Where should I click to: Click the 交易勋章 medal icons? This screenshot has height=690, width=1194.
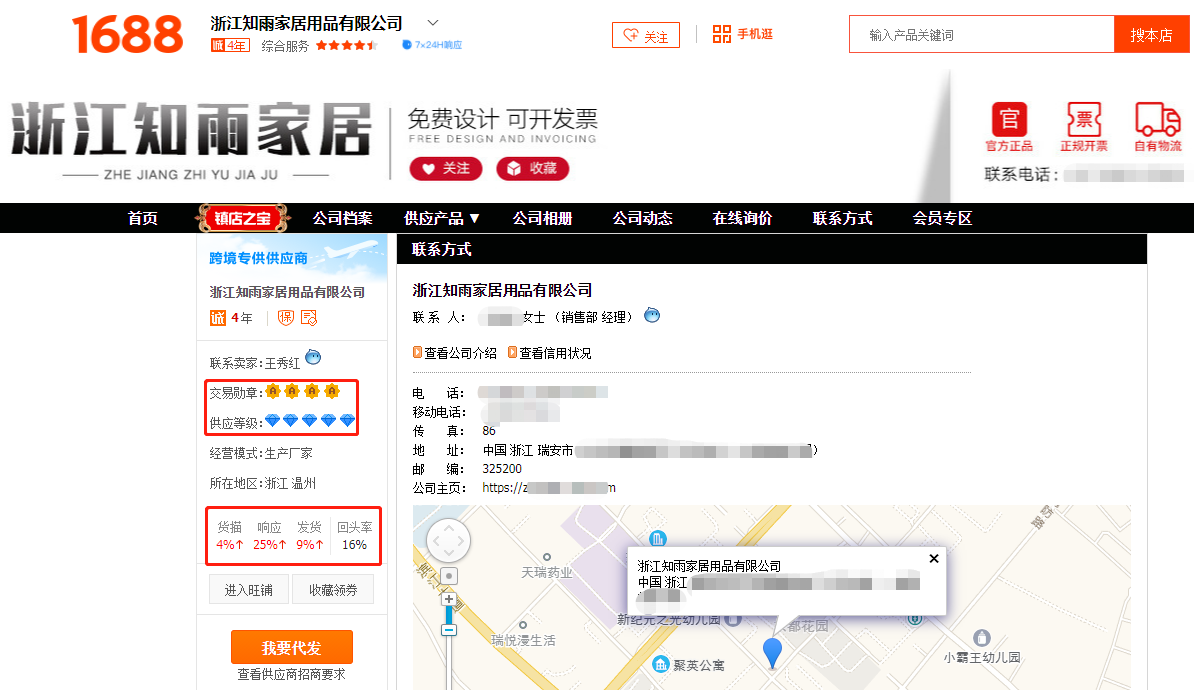[x=302, y=391]
